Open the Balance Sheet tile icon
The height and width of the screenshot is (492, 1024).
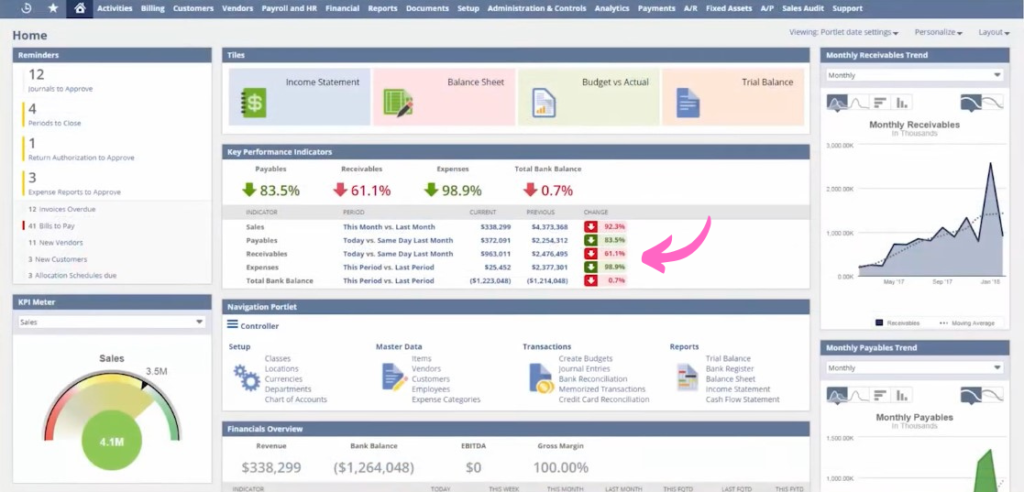[399, 102]
